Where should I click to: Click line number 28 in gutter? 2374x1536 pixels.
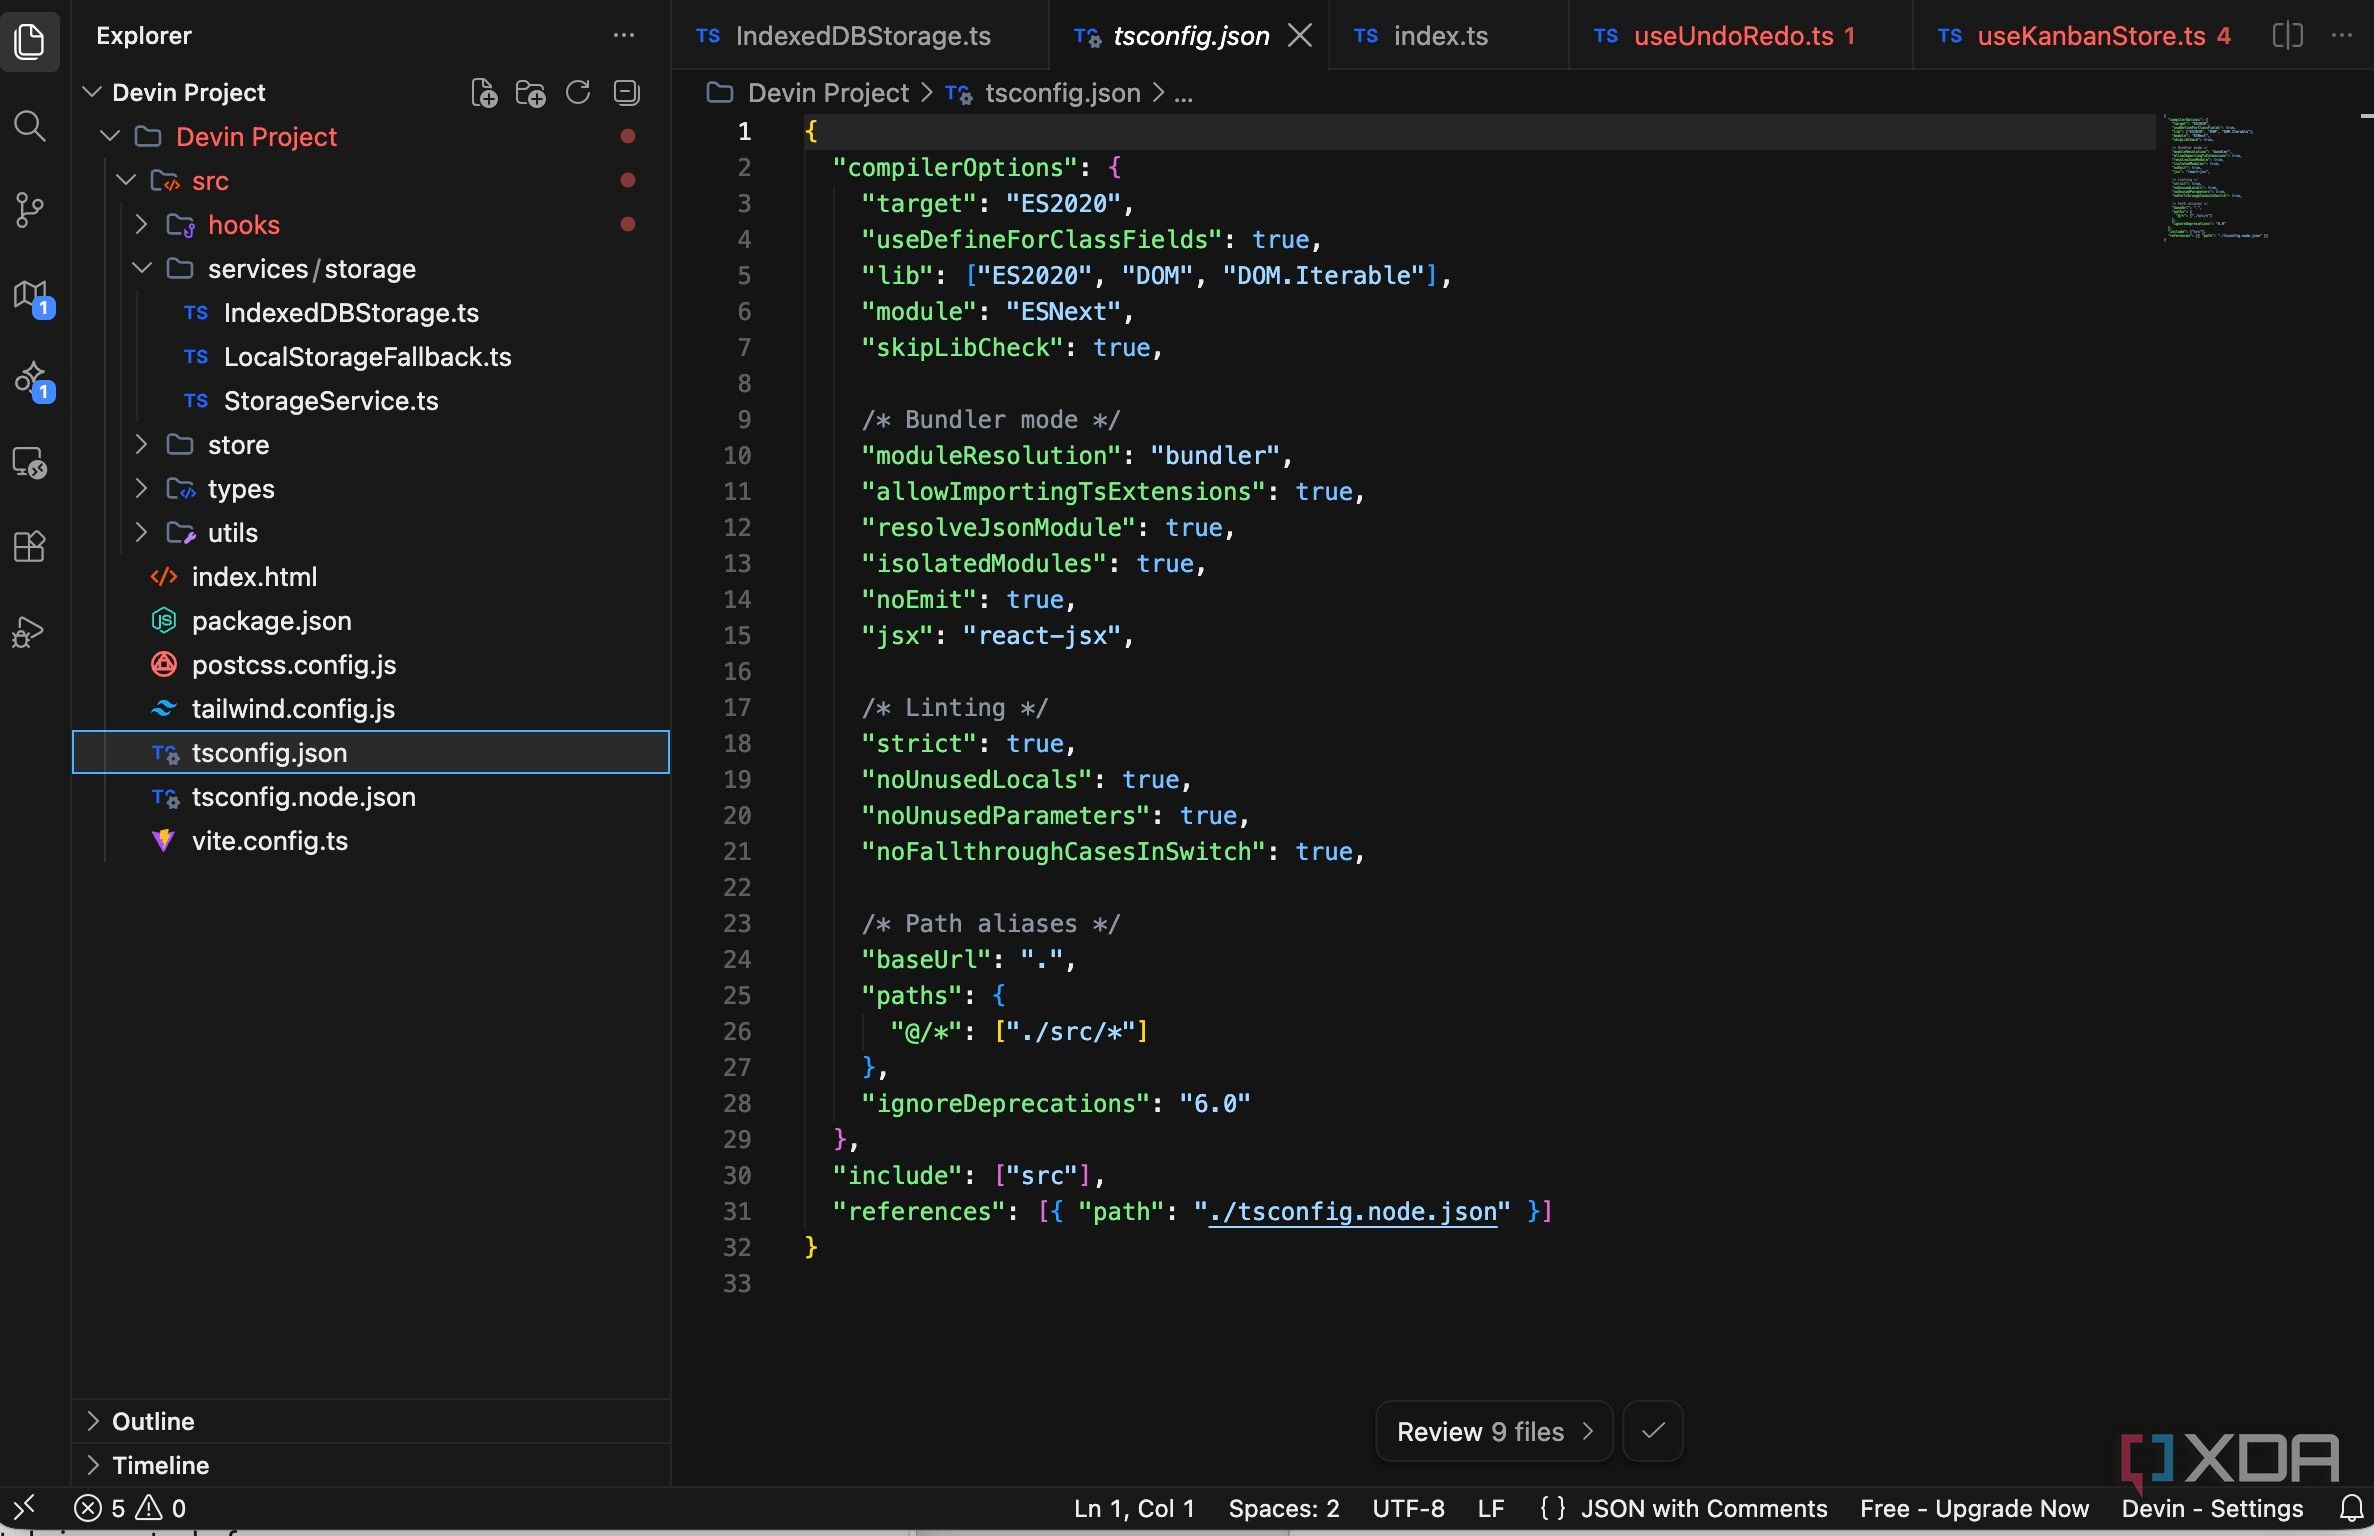point(737,1103)
